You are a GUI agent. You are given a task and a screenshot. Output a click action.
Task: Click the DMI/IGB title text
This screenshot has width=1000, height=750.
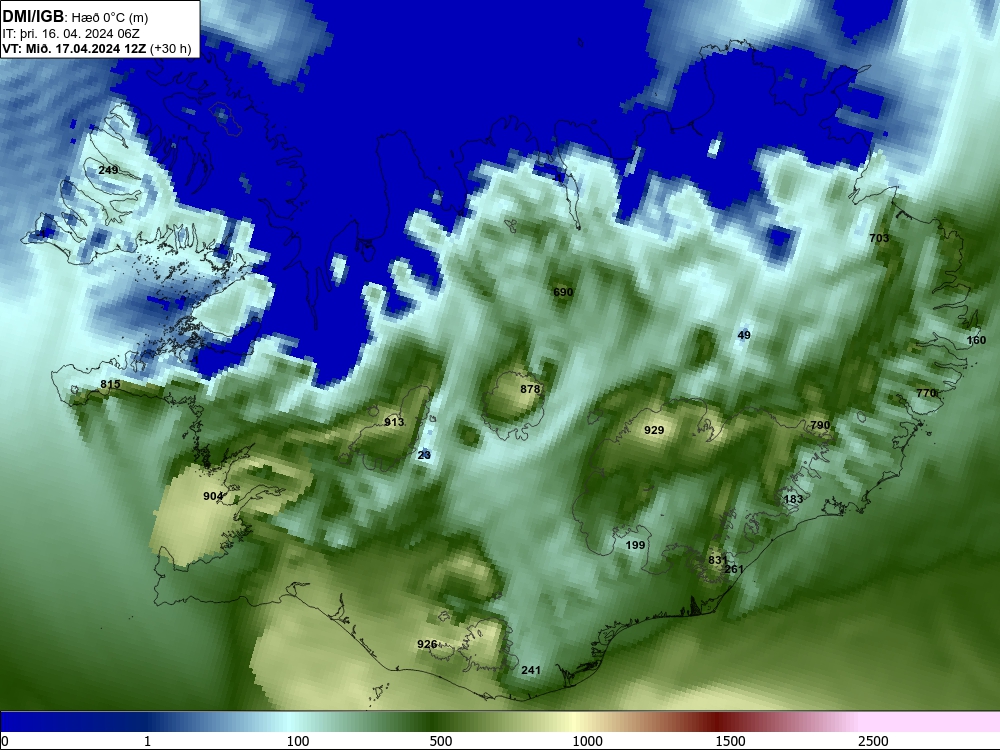pyautogui.click(x=33, y=16)
